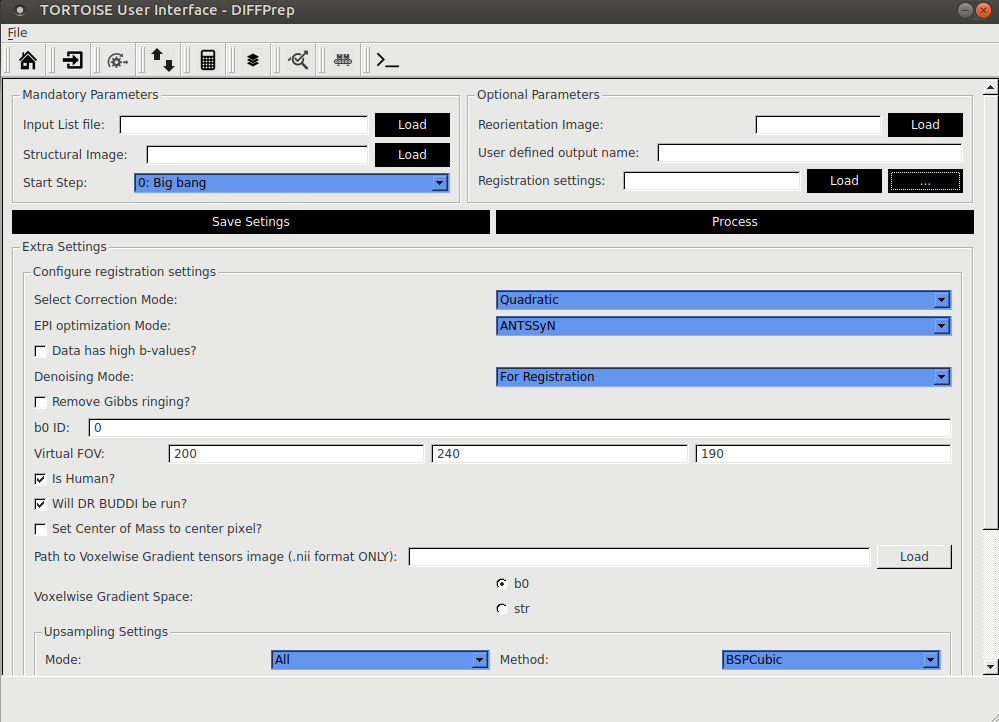Viewport: 999px width, 722px height.
Task: Open Upsampling Method BSPCubic dropdown
Action: [x=831, y=660]
